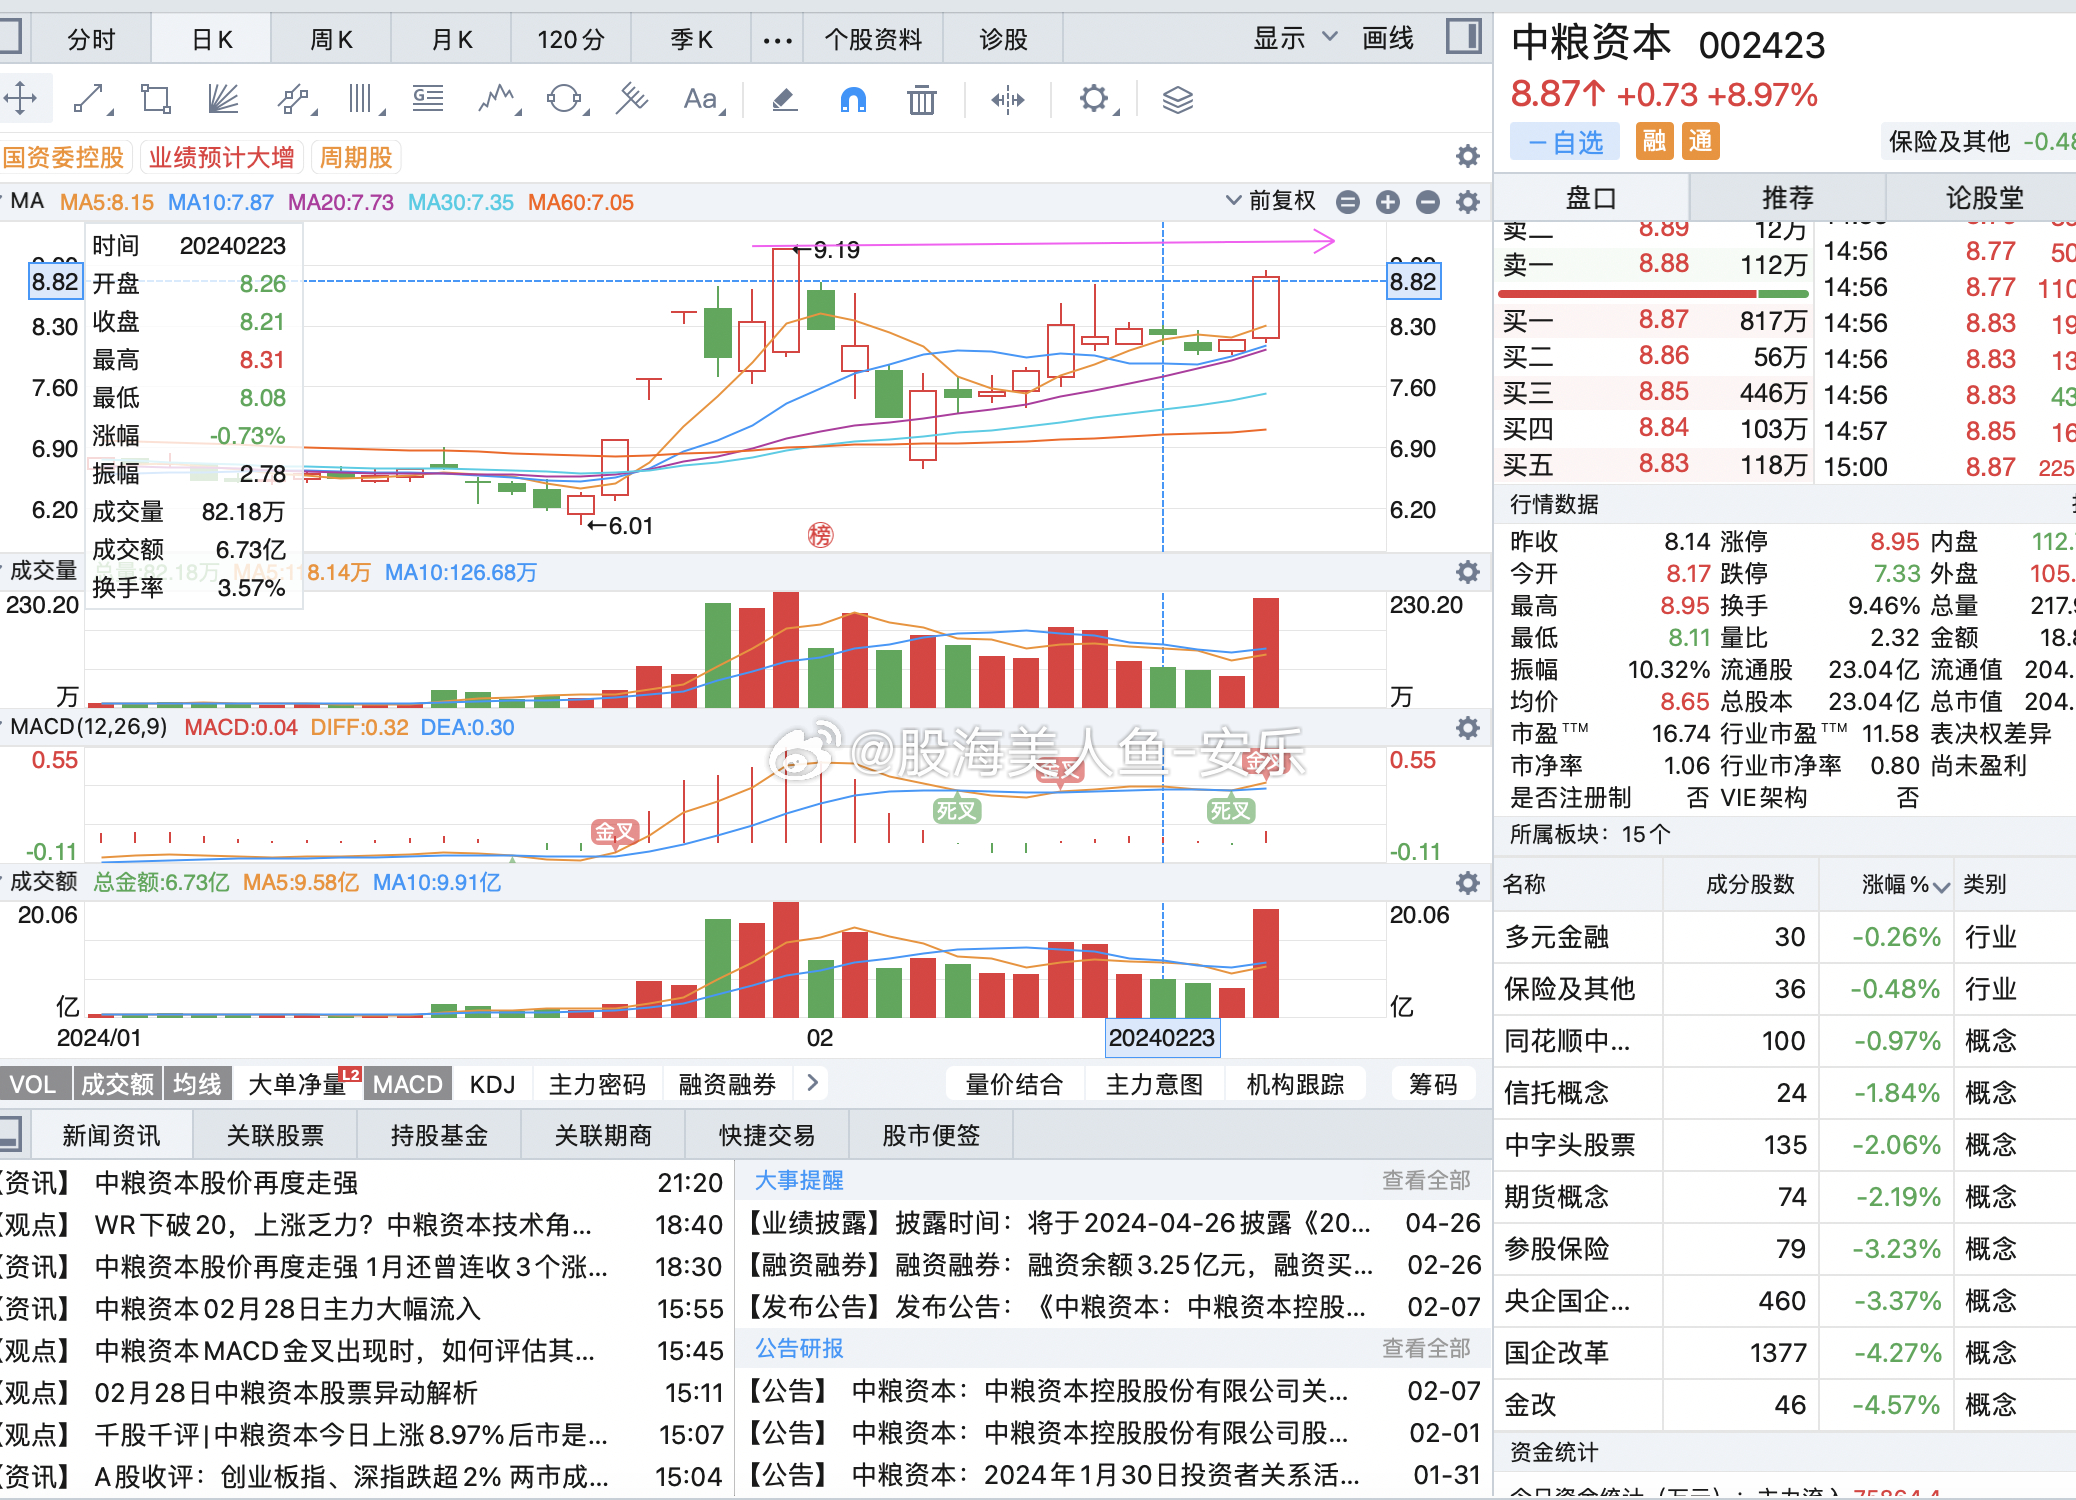The width and height of the screenshot is (2076, 1500).
Task: Open drawing settings gear in toolbar
Action: pyautogui.click(x=1095, y=99)
